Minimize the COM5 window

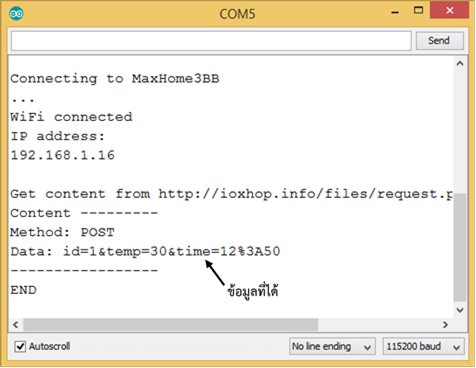[x=395, y=12]
